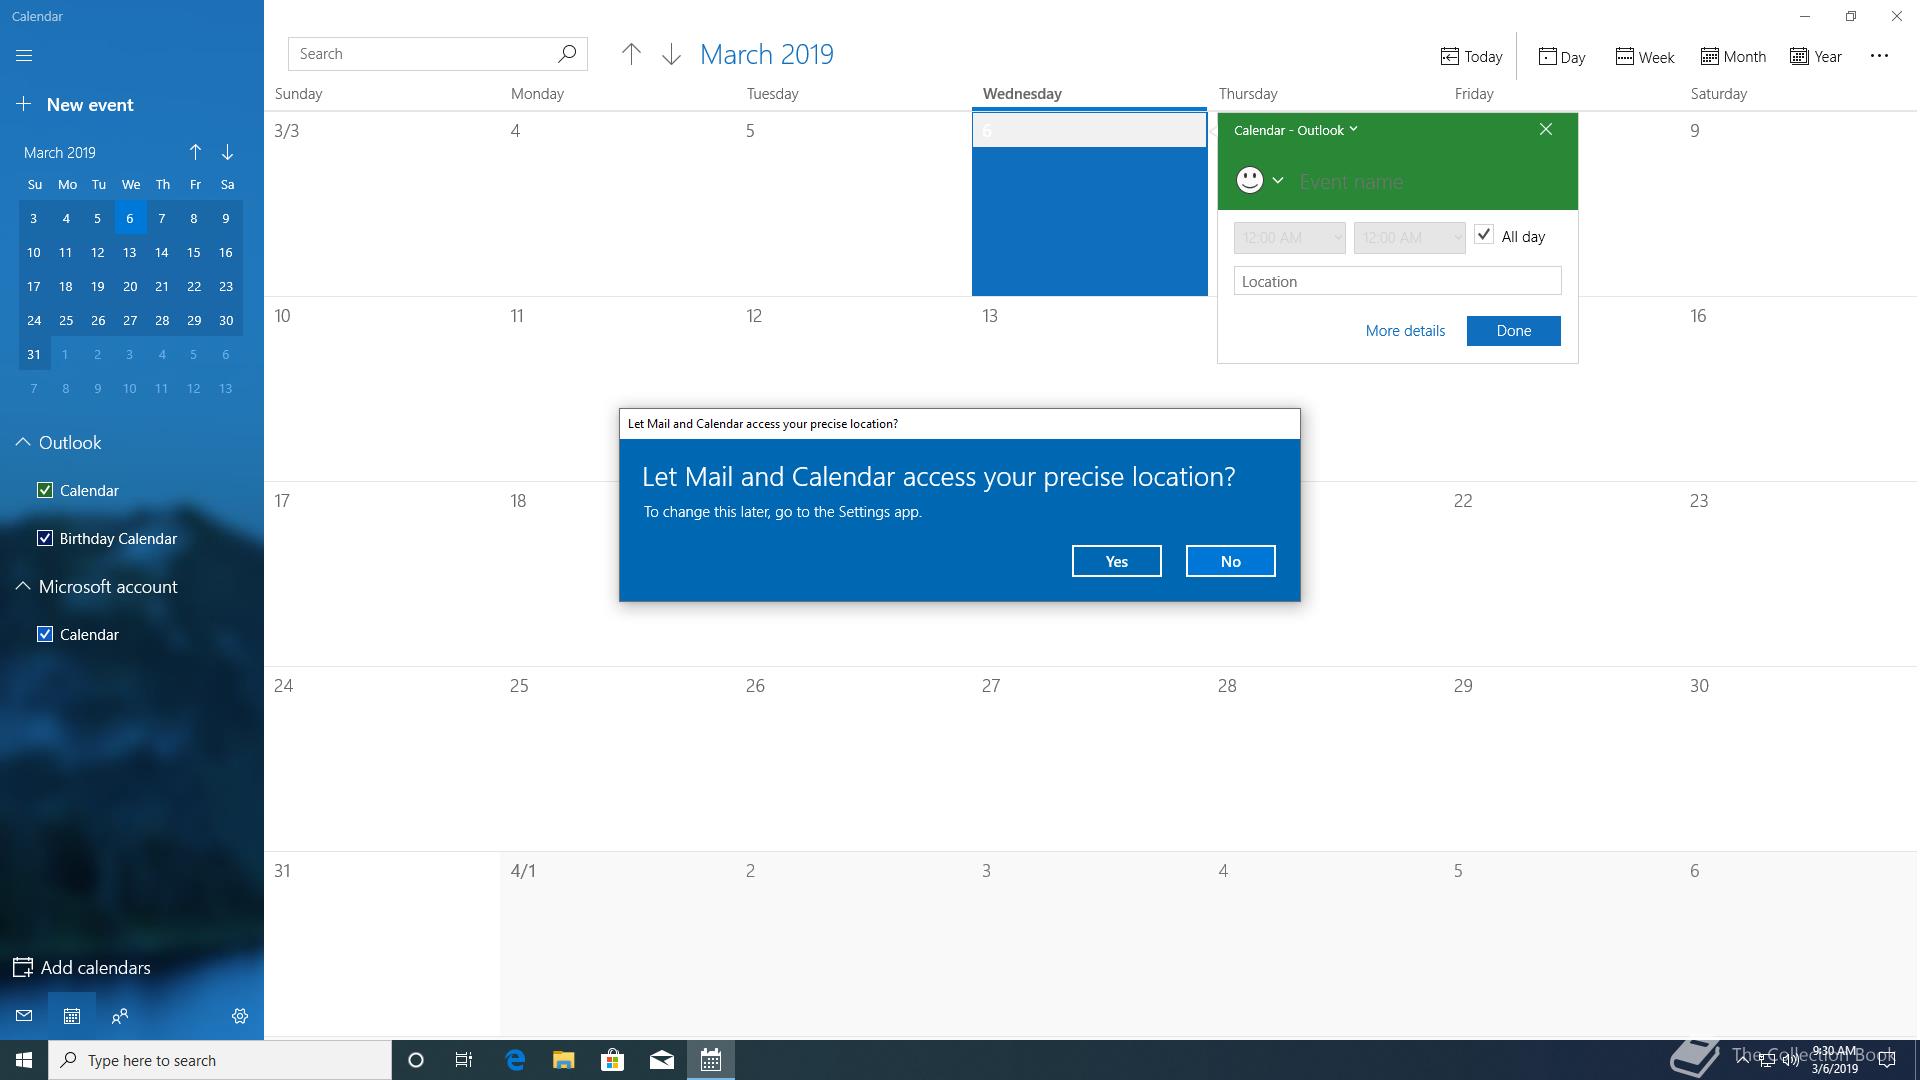The image size is (1920, 1080).
Task: Click the smiley face event icon picker
Action: (1250, 180)
